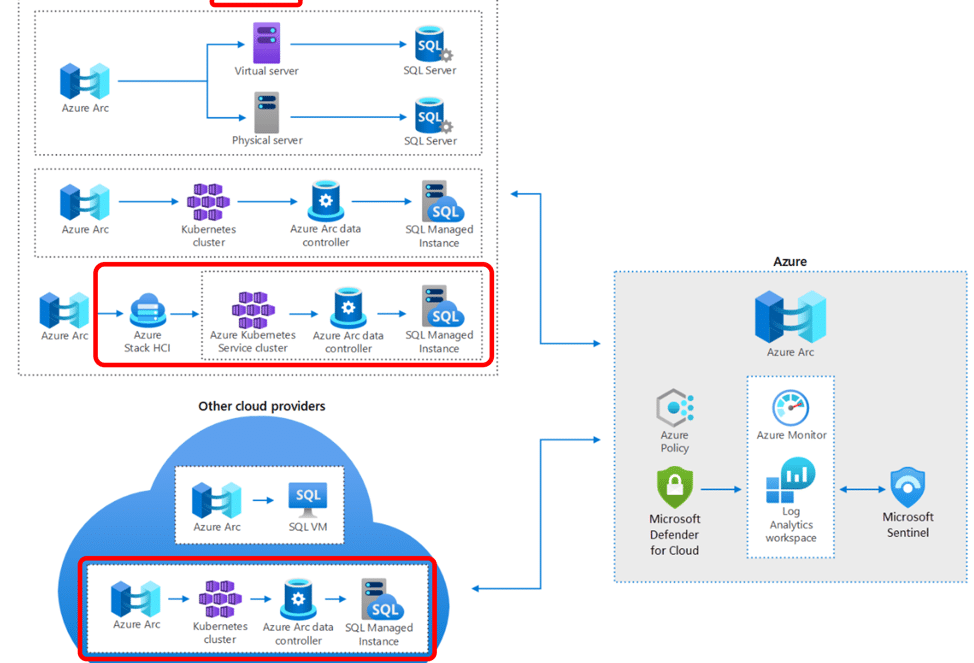The image size is (974, 663).
Task: Select "Kubernetes cluster" label inside the cloud
Action: [x=220, y=633]
